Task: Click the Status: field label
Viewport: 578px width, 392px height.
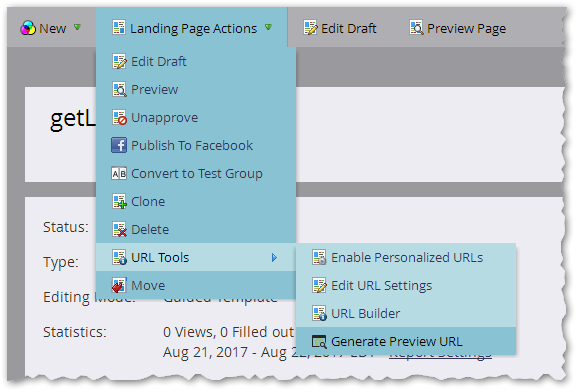Action: point(66,227)
